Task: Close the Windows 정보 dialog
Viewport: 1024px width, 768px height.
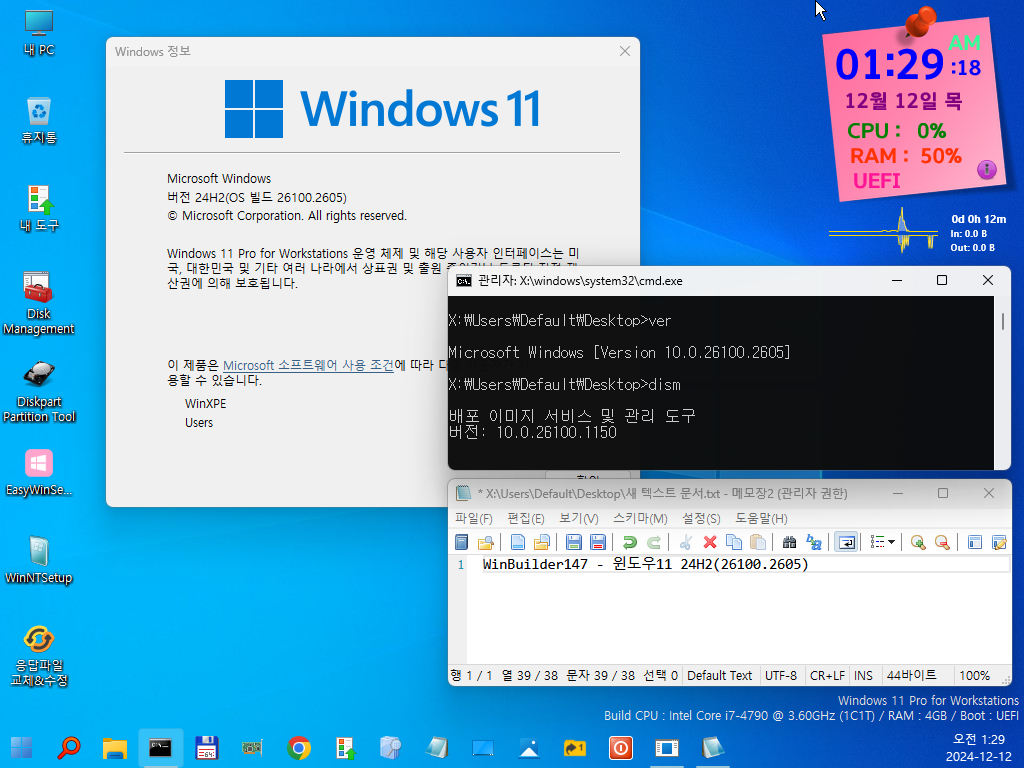Action: [x=624, y=51]
